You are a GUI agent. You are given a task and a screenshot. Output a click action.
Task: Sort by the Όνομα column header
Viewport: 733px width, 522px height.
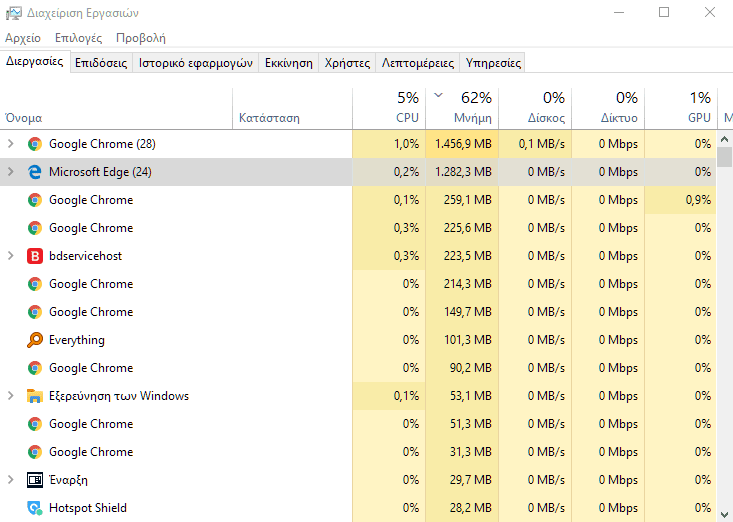[x=116, y=108]
